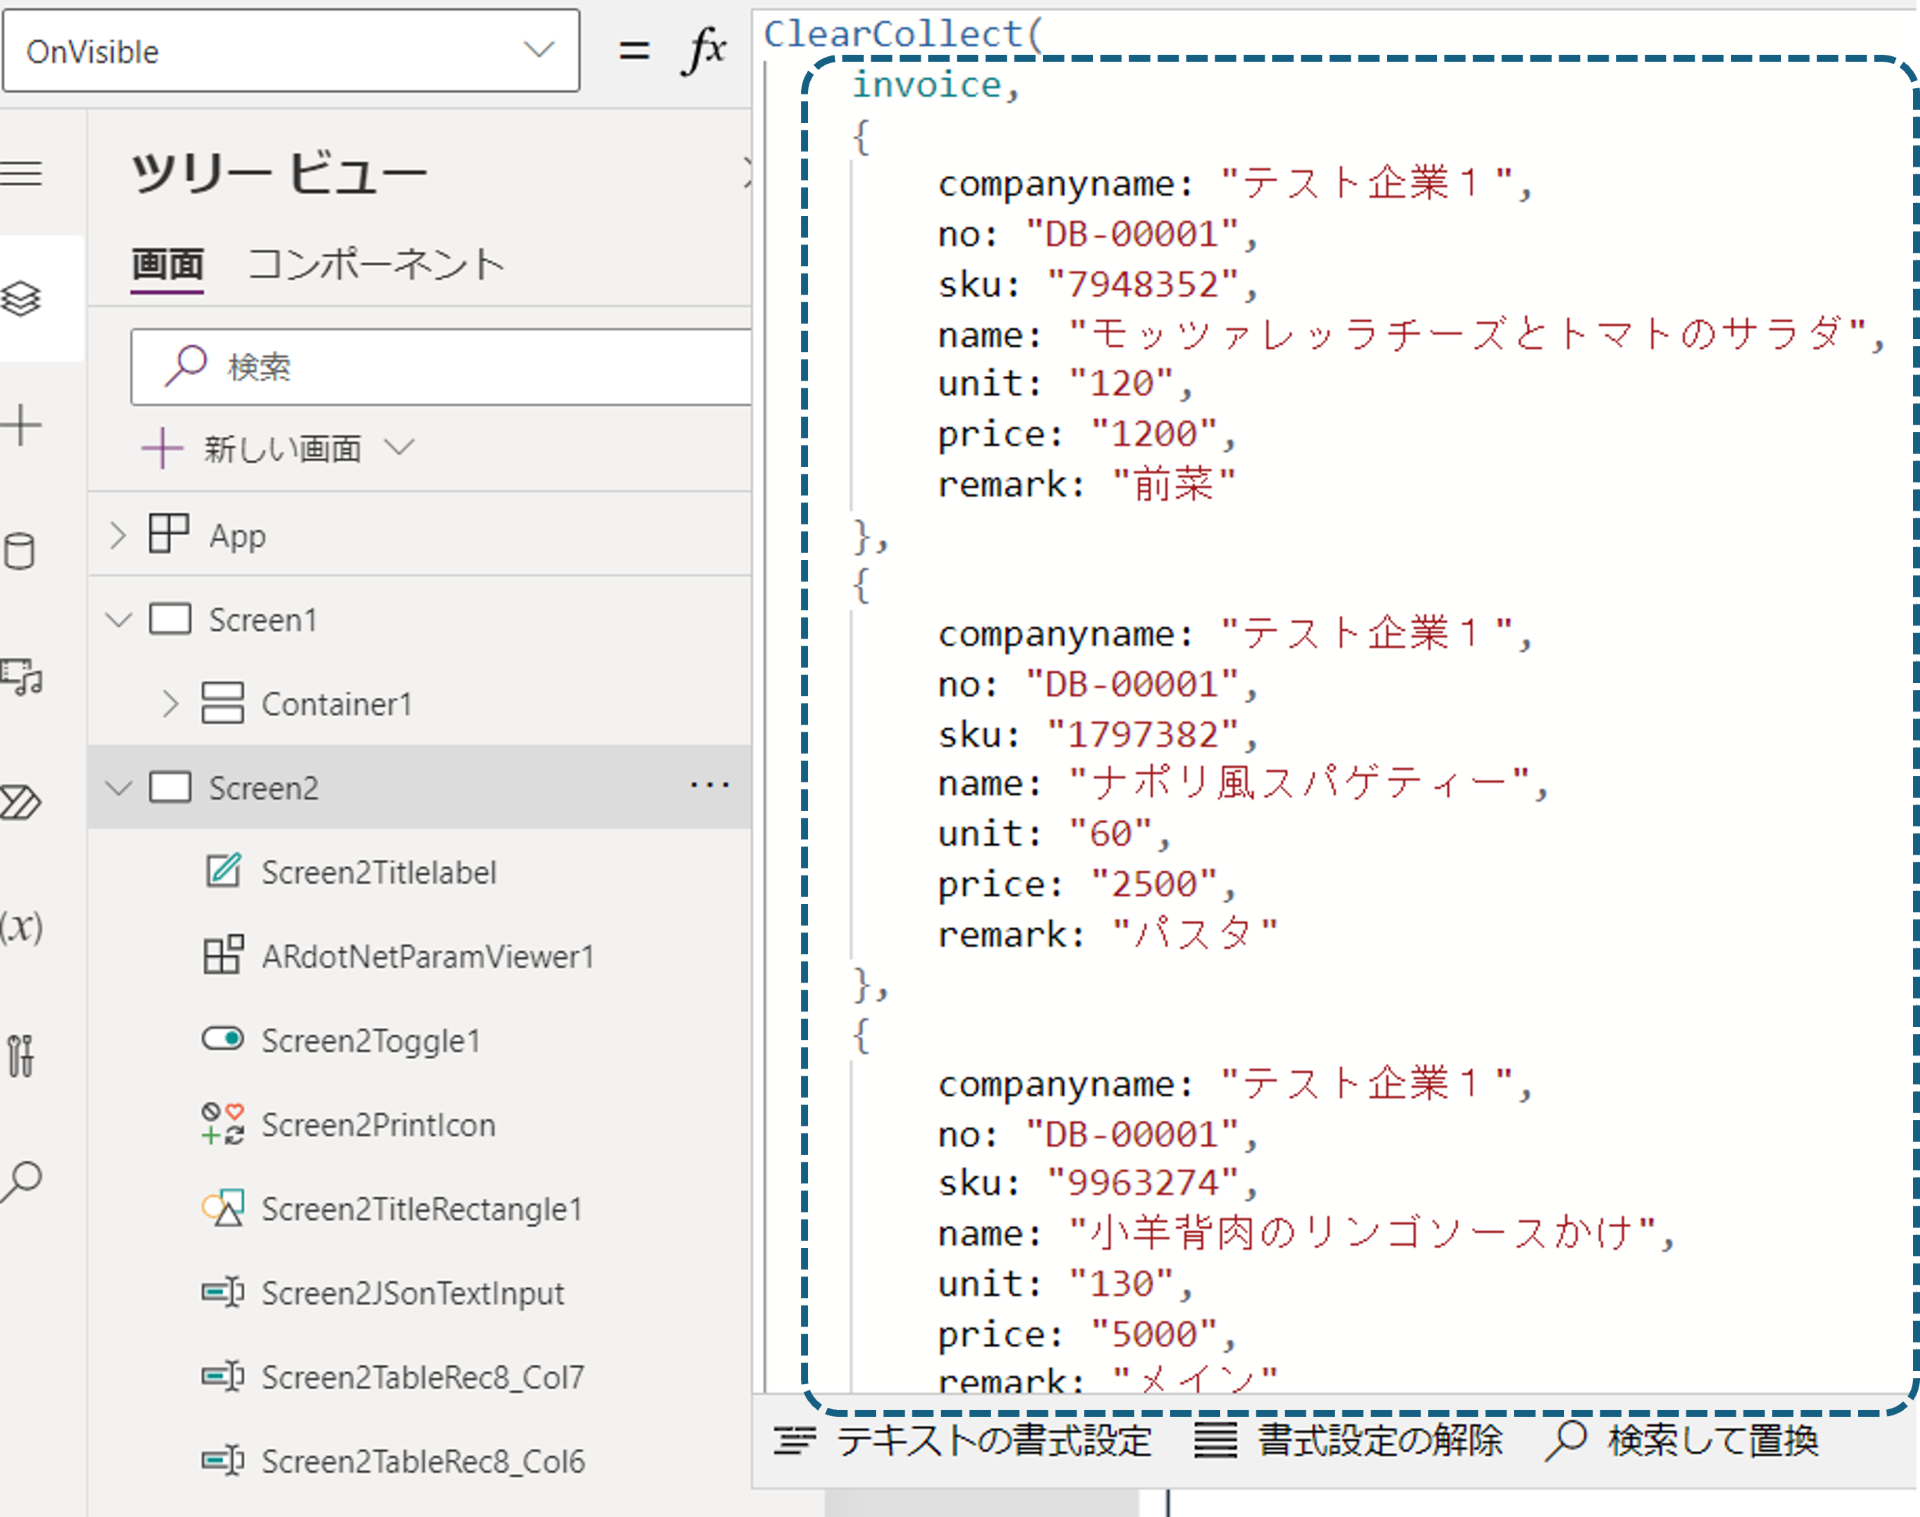Select Screen2TitleRectangle1 control
The image size is (1920, 1517).
point(421,1209)
